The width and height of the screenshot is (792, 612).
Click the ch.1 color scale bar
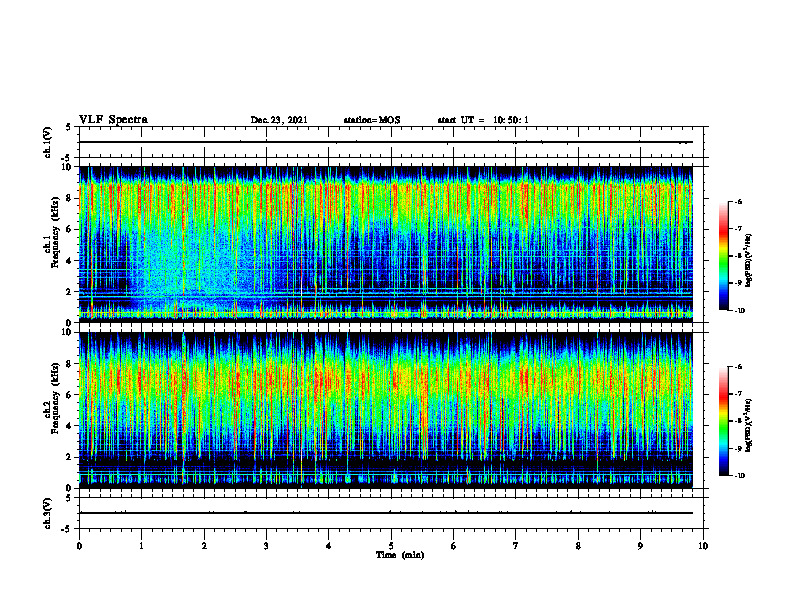click(724, 256)
